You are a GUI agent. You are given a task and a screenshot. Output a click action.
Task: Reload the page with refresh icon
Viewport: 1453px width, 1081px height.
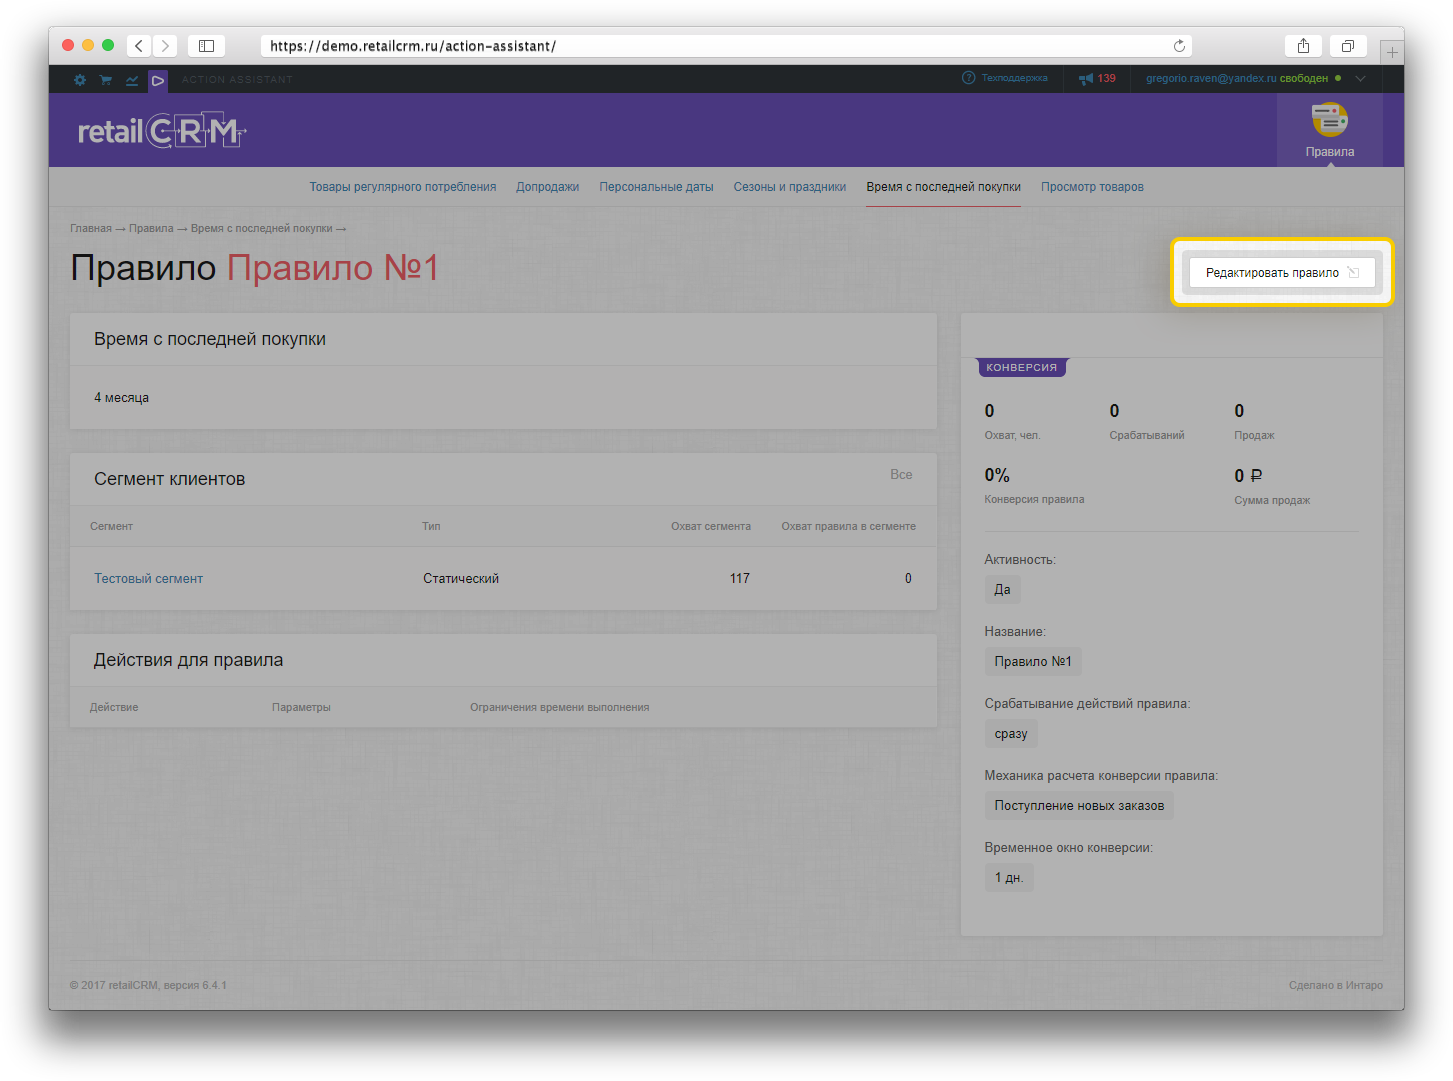pyautogui.click(x=1179, y=46)
